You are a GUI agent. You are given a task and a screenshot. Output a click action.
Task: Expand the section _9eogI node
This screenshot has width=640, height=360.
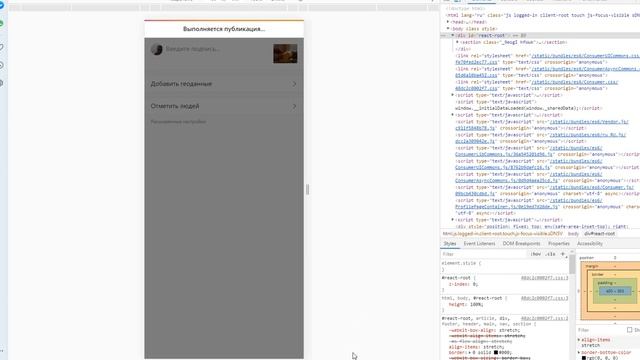click(x=457, y=42)
